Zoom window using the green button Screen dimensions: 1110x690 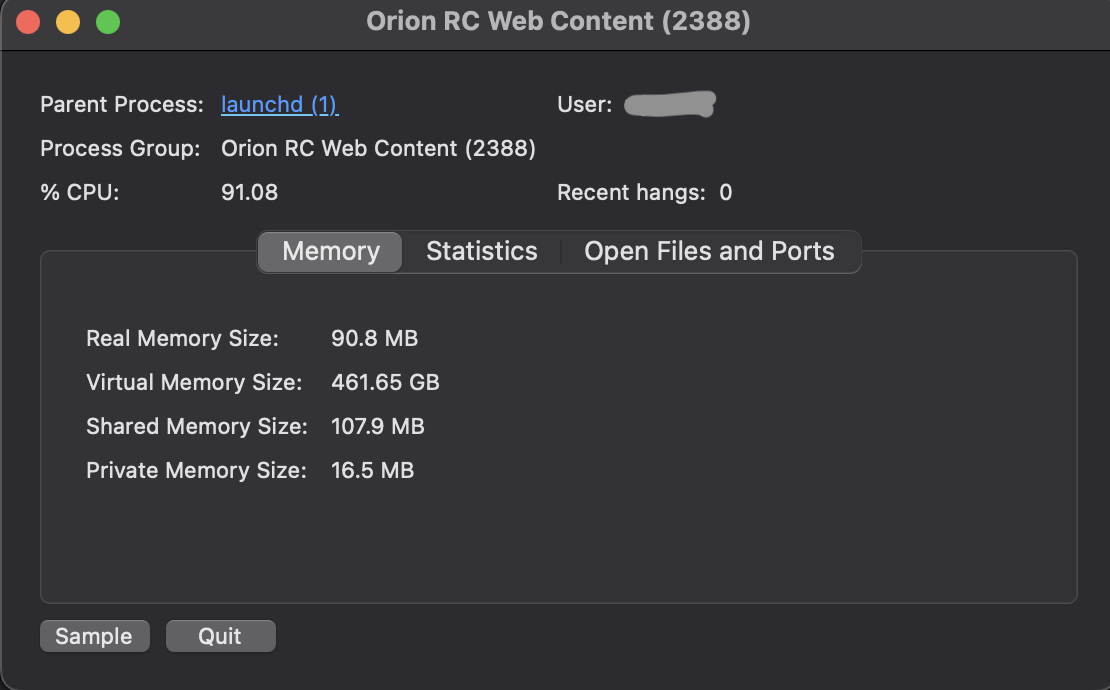(108, 22)
